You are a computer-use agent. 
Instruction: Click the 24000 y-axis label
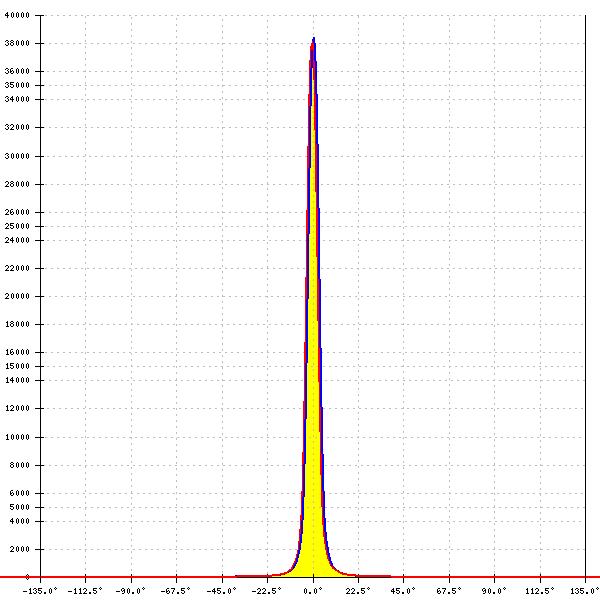coord(17,240)
